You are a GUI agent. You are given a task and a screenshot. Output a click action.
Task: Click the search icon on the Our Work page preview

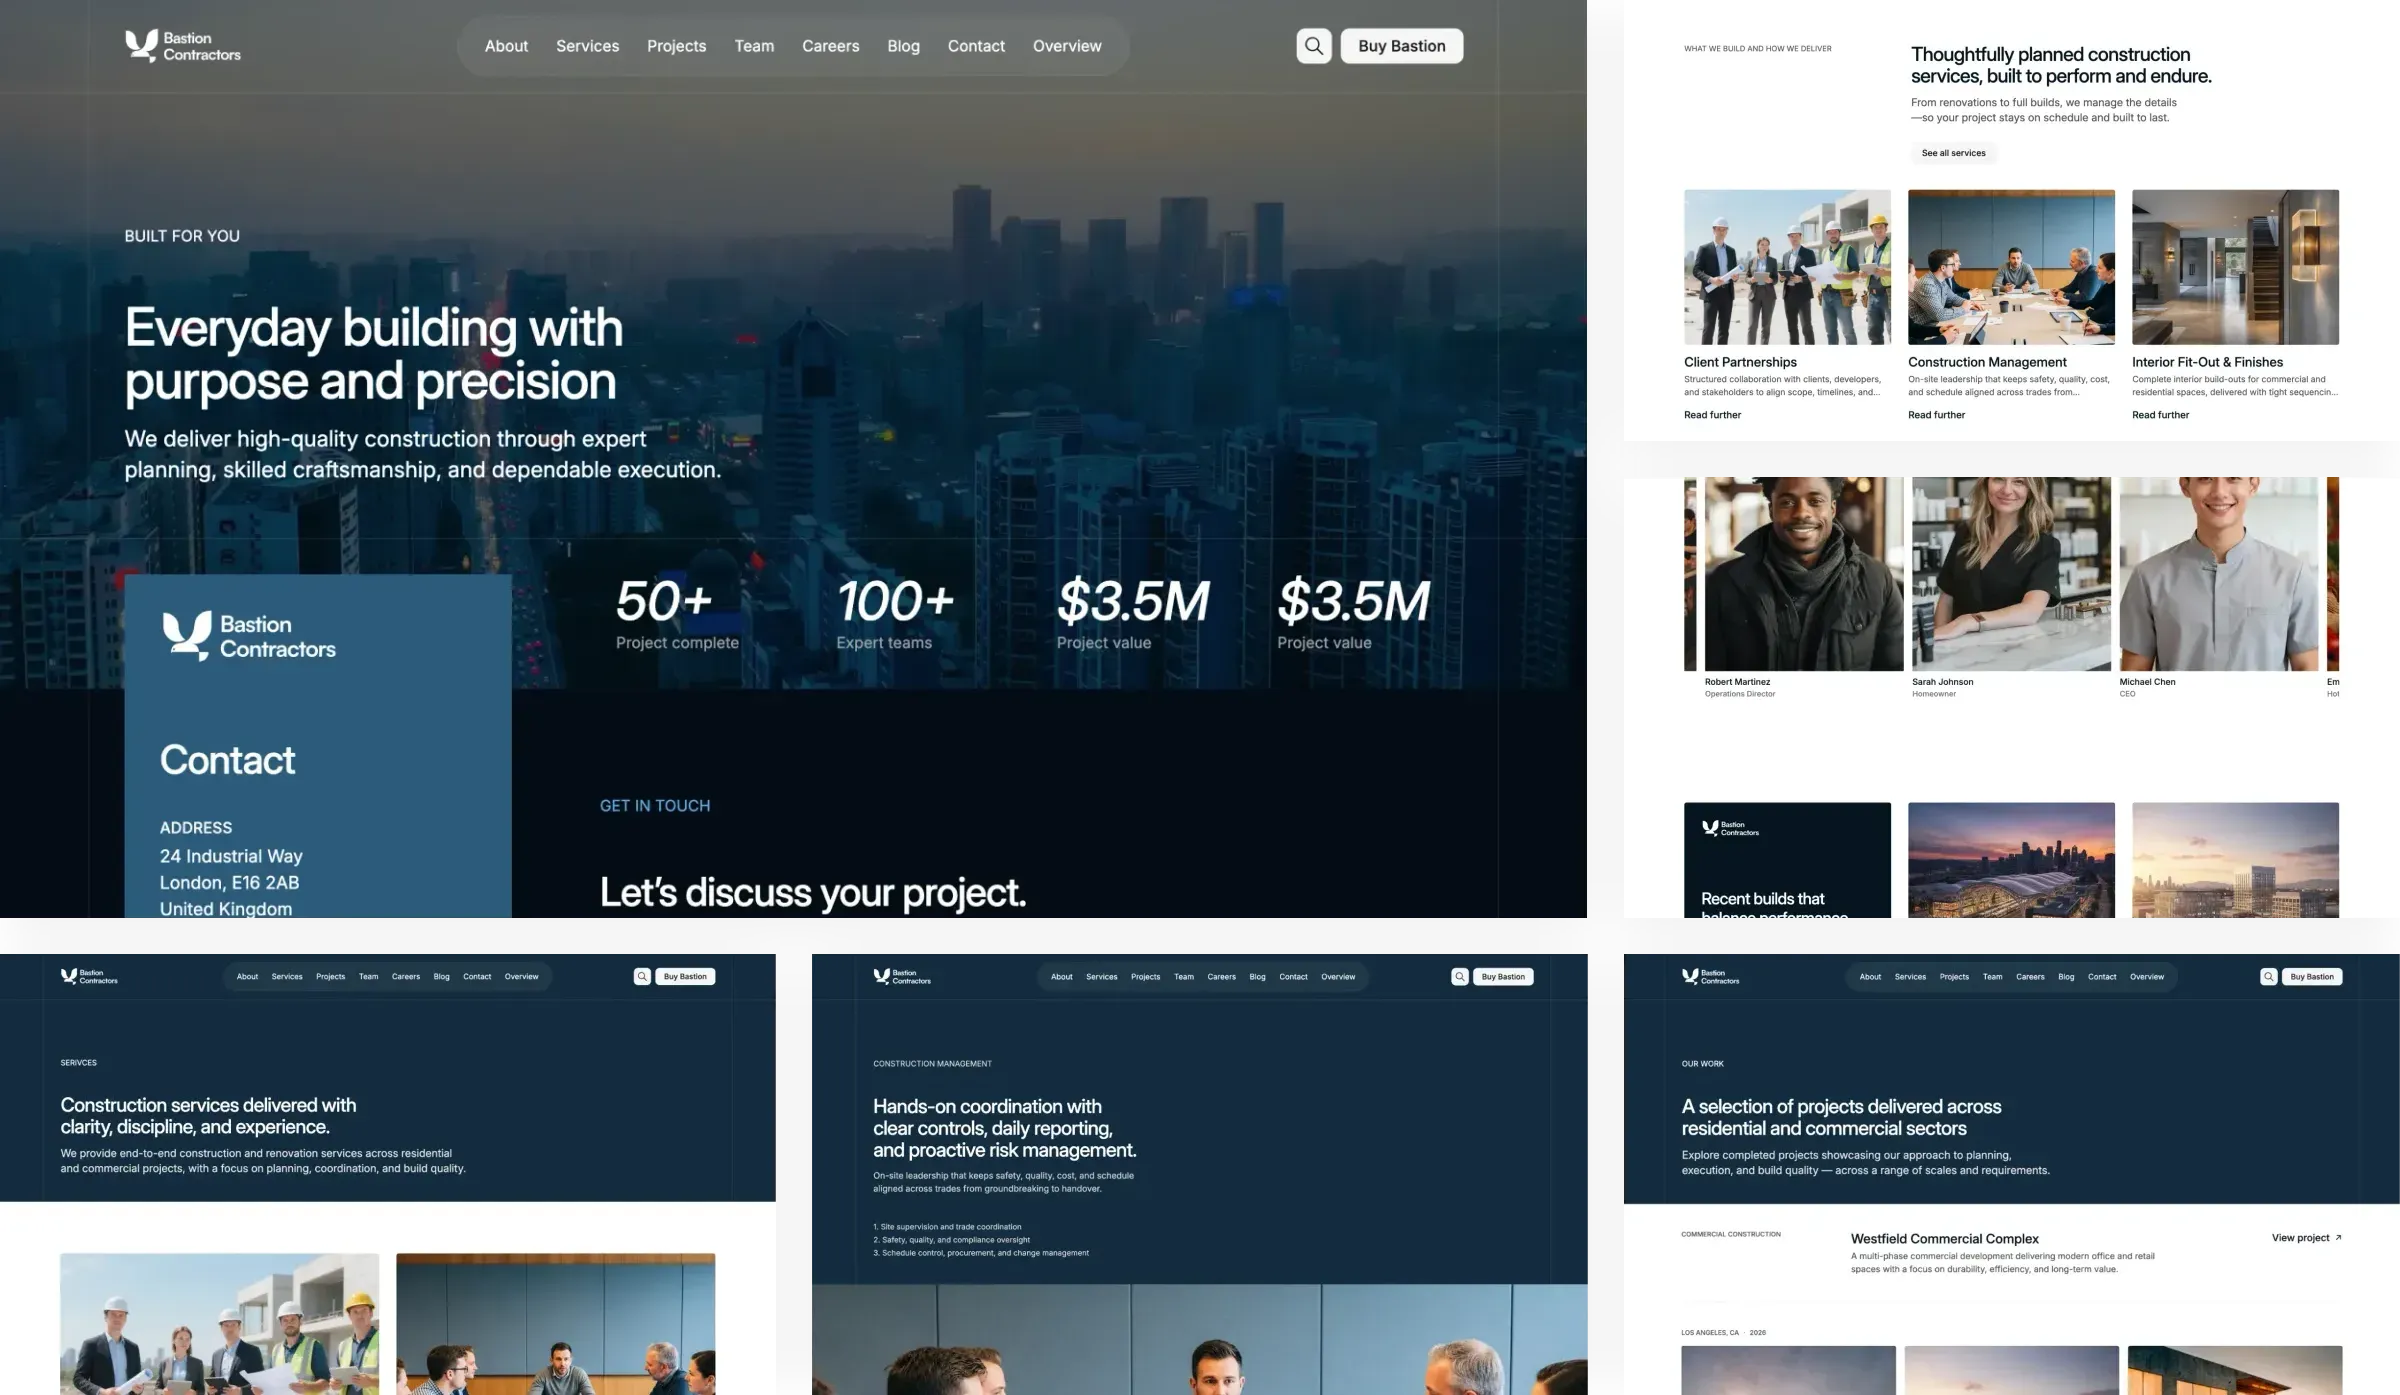point(2269,976)
